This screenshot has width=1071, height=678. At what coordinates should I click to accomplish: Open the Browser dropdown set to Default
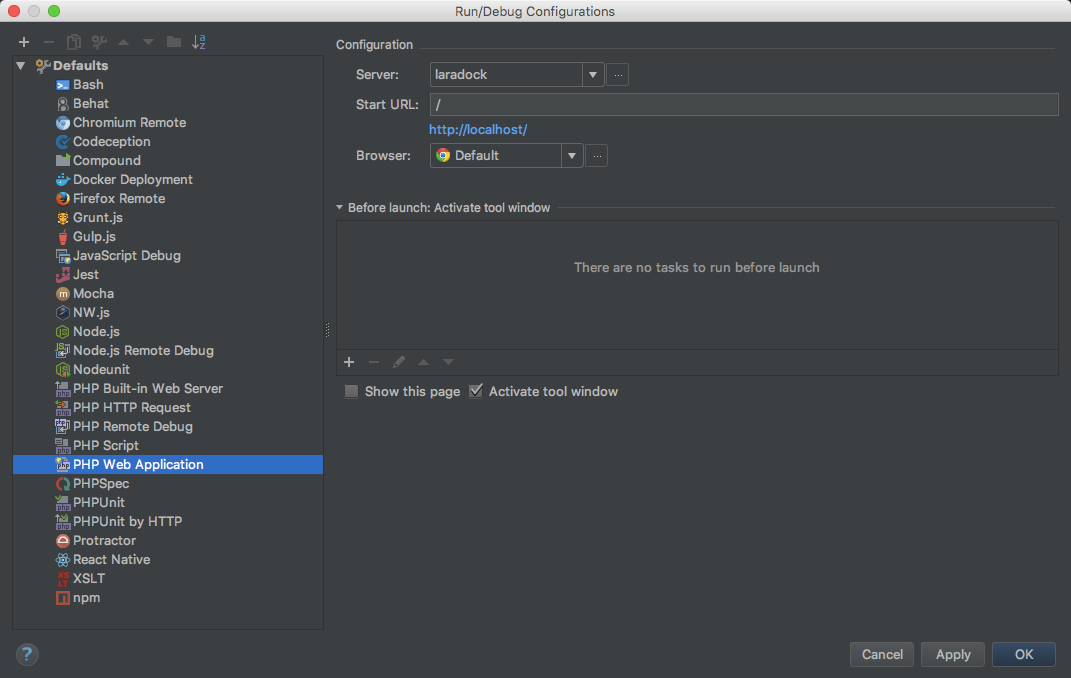click(x=572, y=156)
